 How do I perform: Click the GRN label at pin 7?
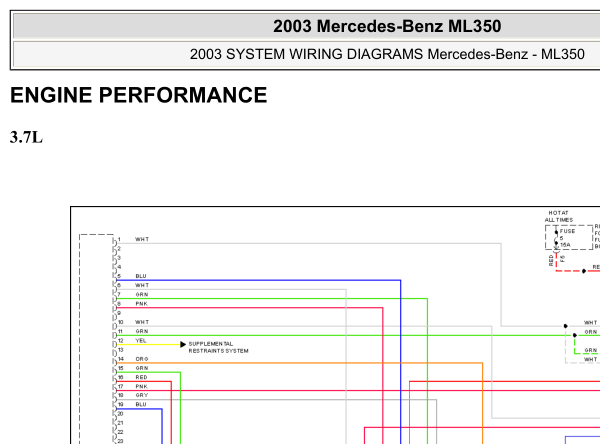point(142,294)
